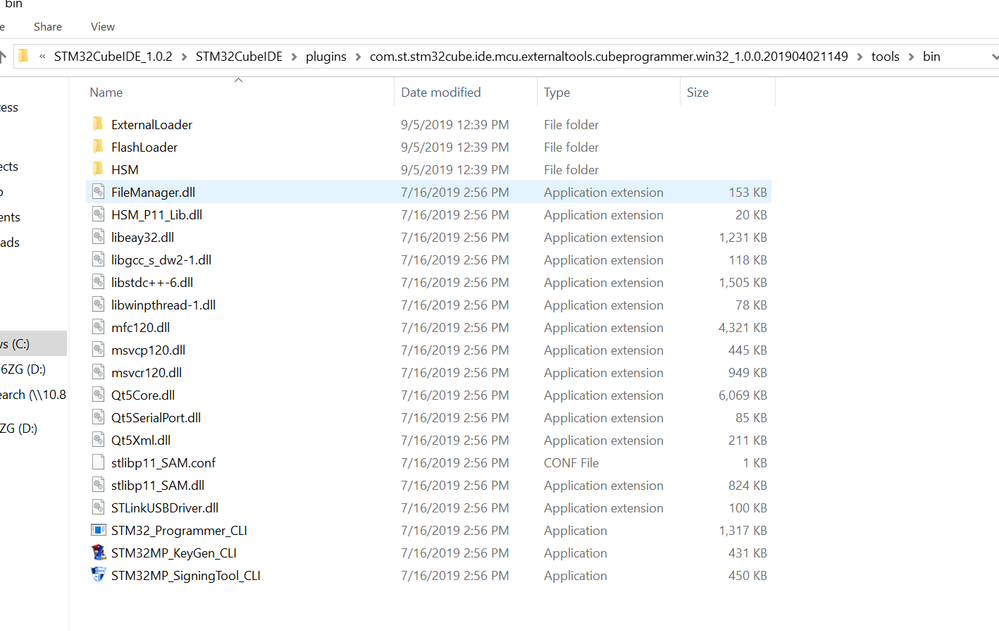Click the STLinkUSBDriver.dll file icon

pos(98,507)
